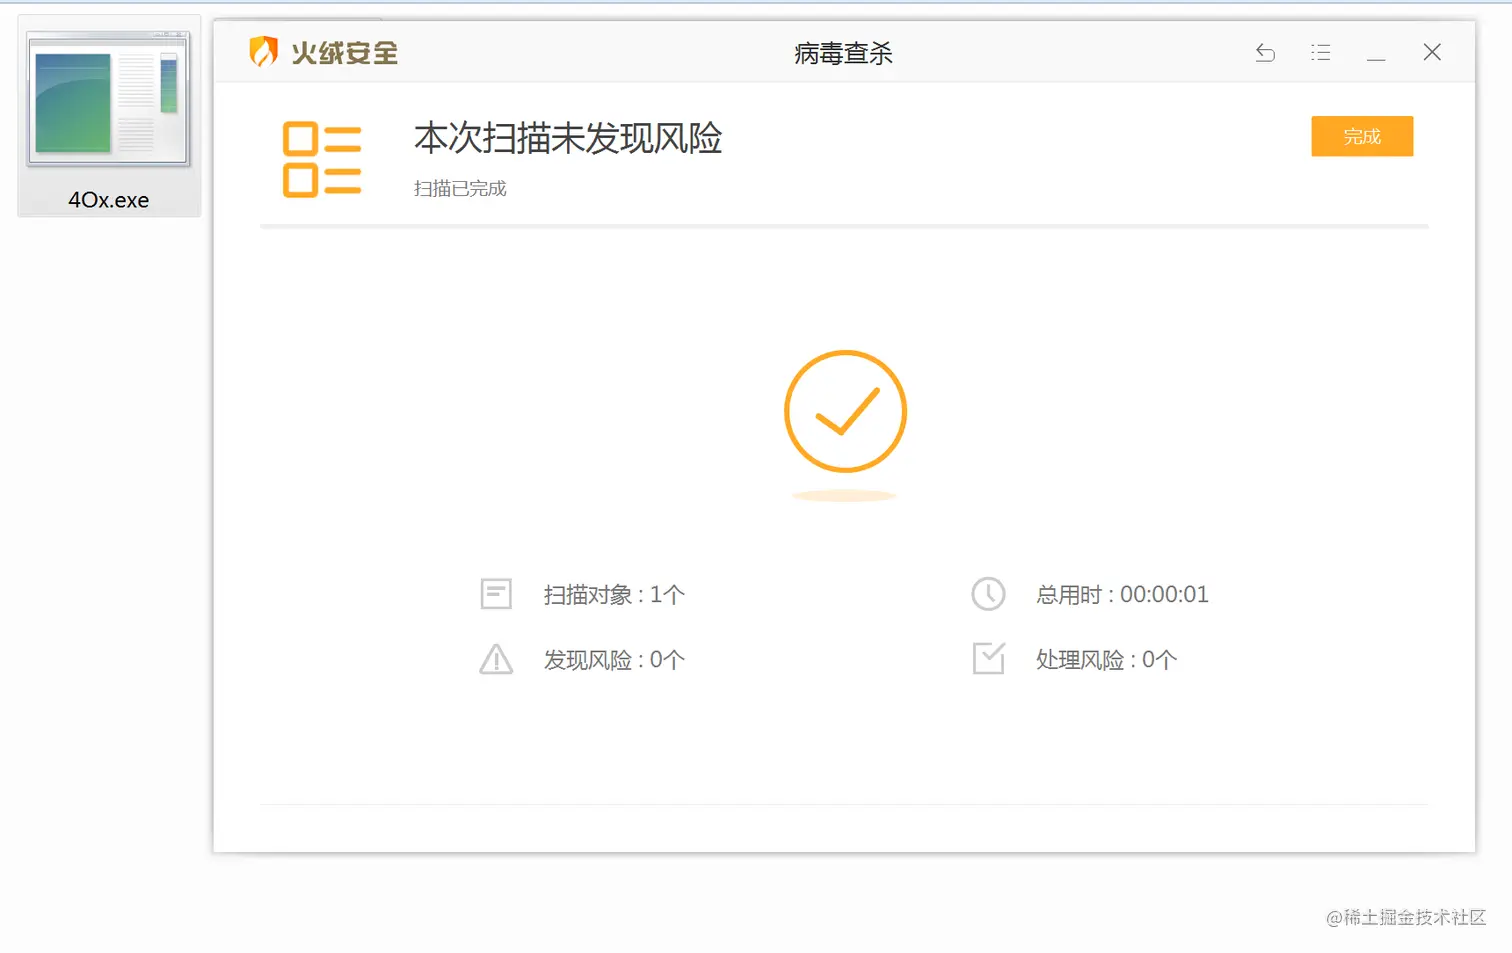The height and width of the screenshot is (953, 1512).
Task: Click the 扫描已完成 status text
Action: point(460,189)
